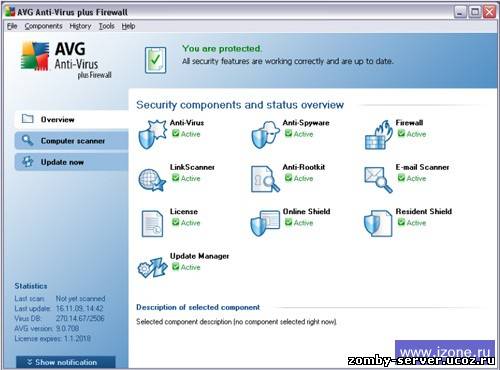Click Resident Shield Active status checkmark

point(401,222)
